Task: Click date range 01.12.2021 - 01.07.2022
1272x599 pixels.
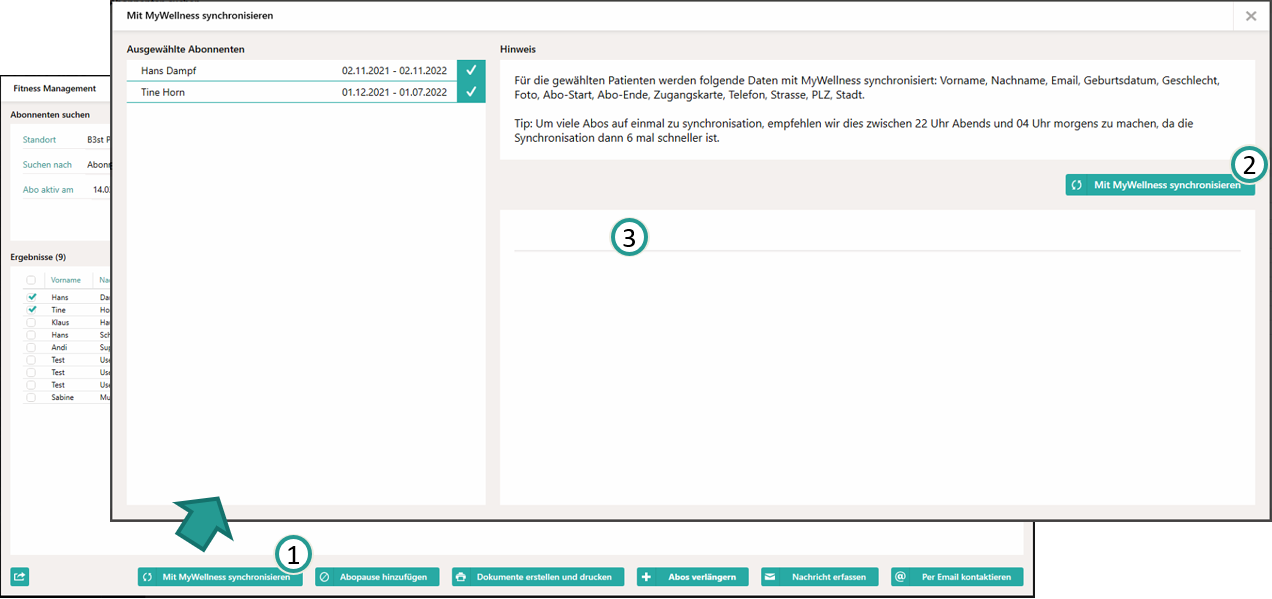Action: [394, 92]
